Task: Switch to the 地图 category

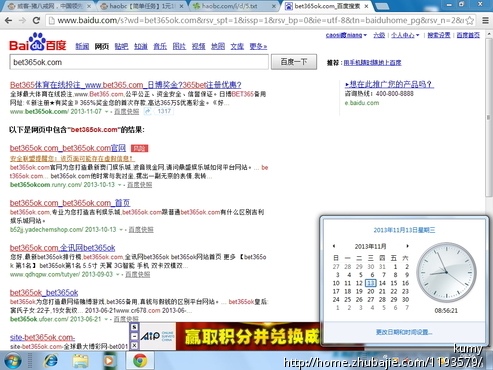Action: (218, 46)
